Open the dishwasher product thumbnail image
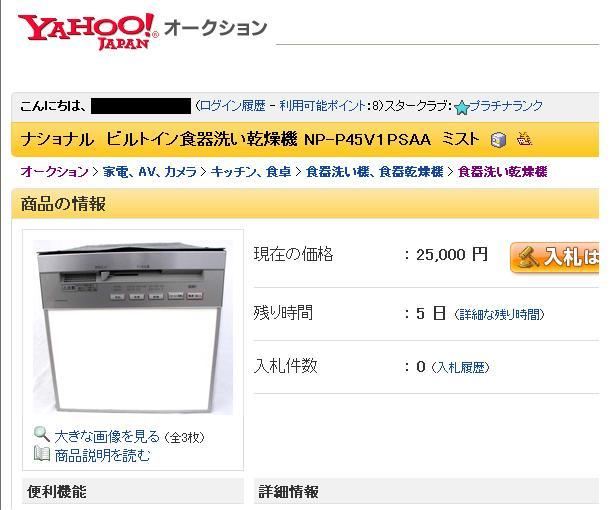Image resolution: width=615 pixels, height=510 pixels. (x=133, y=327)
